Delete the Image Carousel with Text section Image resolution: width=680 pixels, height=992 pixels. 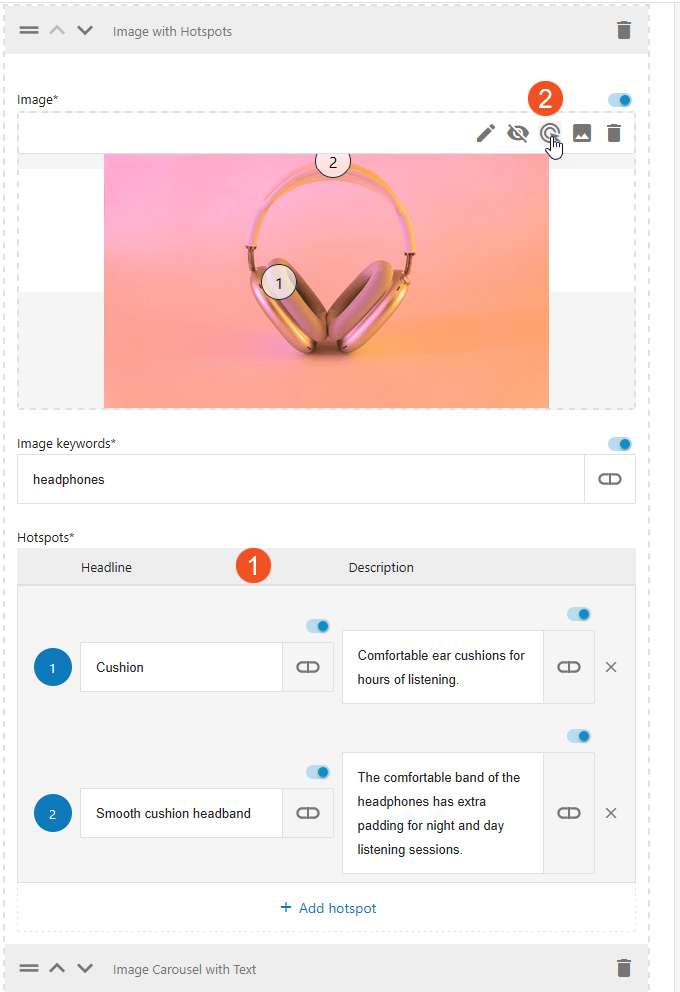click(x=624, y=967)
